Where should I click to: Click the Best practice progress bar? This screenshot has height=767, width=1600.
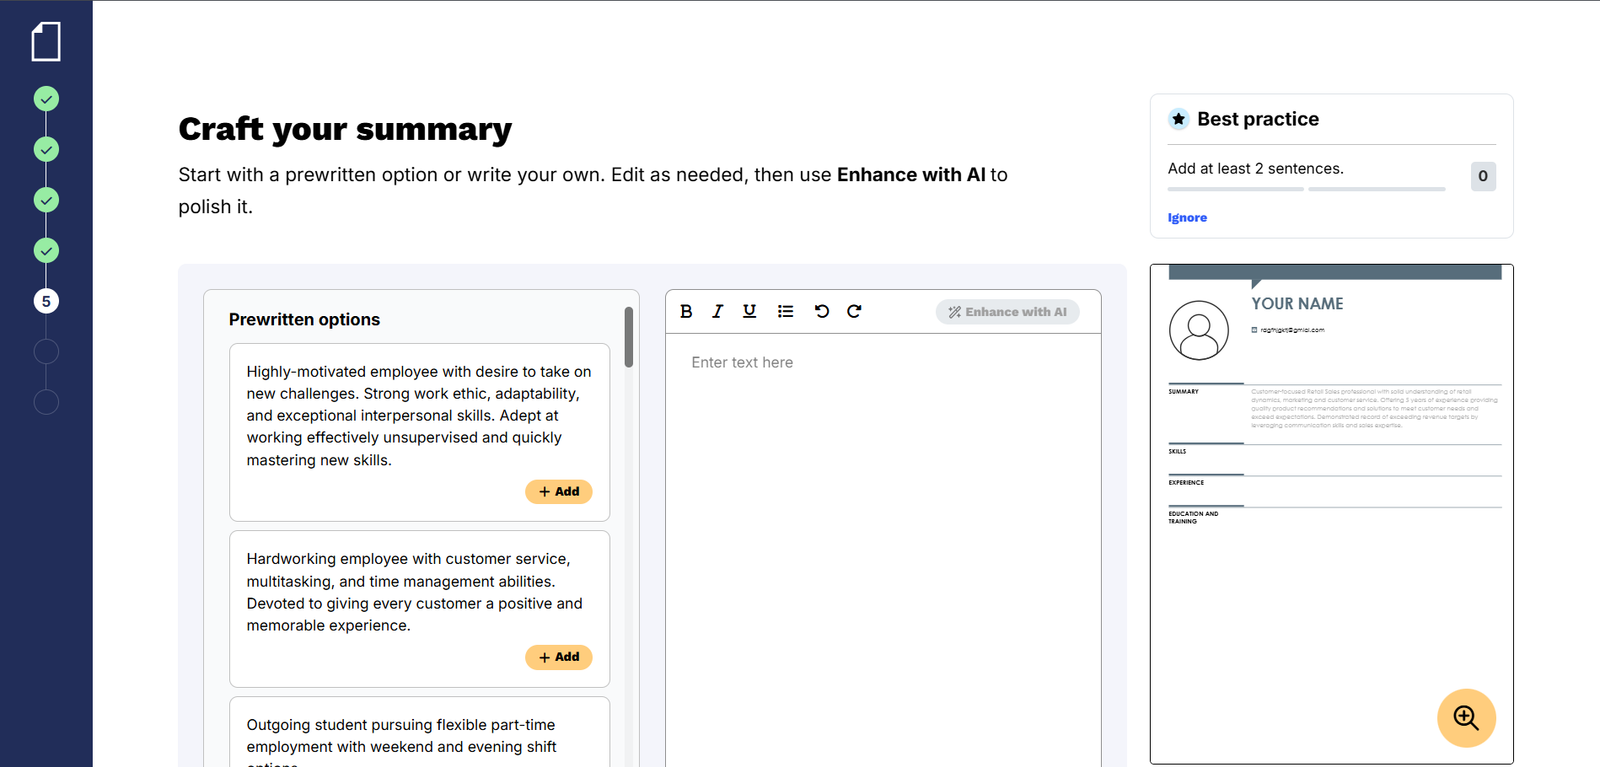coord(1306,189)
